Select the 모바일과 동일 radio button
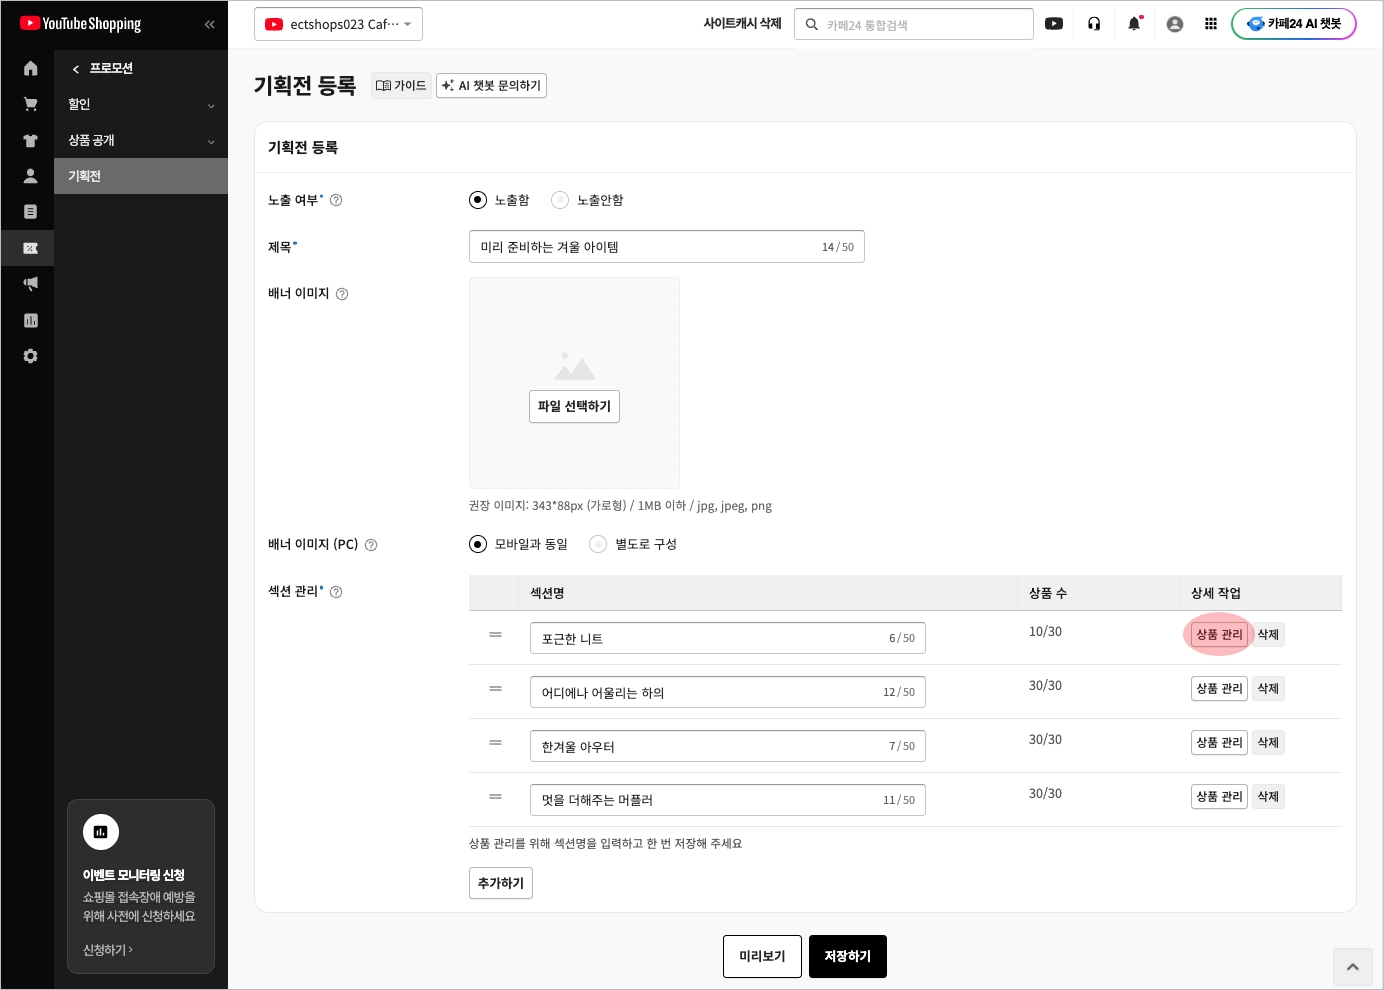 [478, 544]
